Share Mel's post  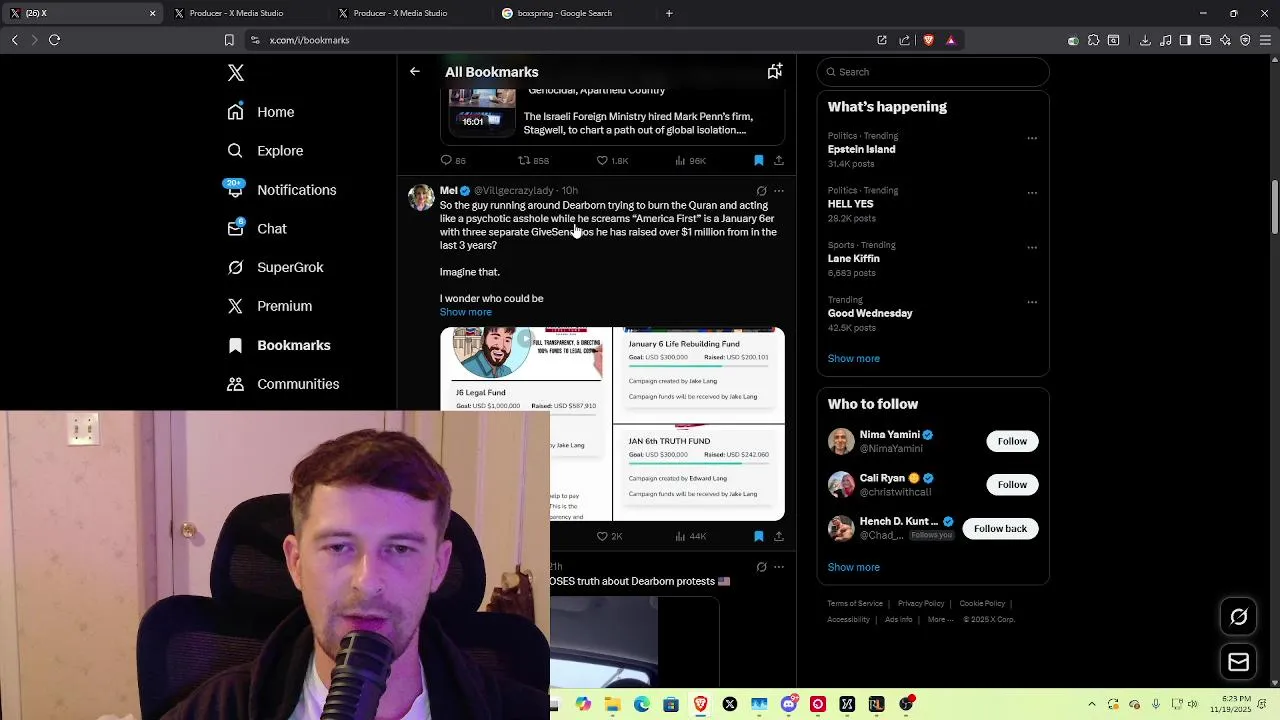(x=779, y=537)
